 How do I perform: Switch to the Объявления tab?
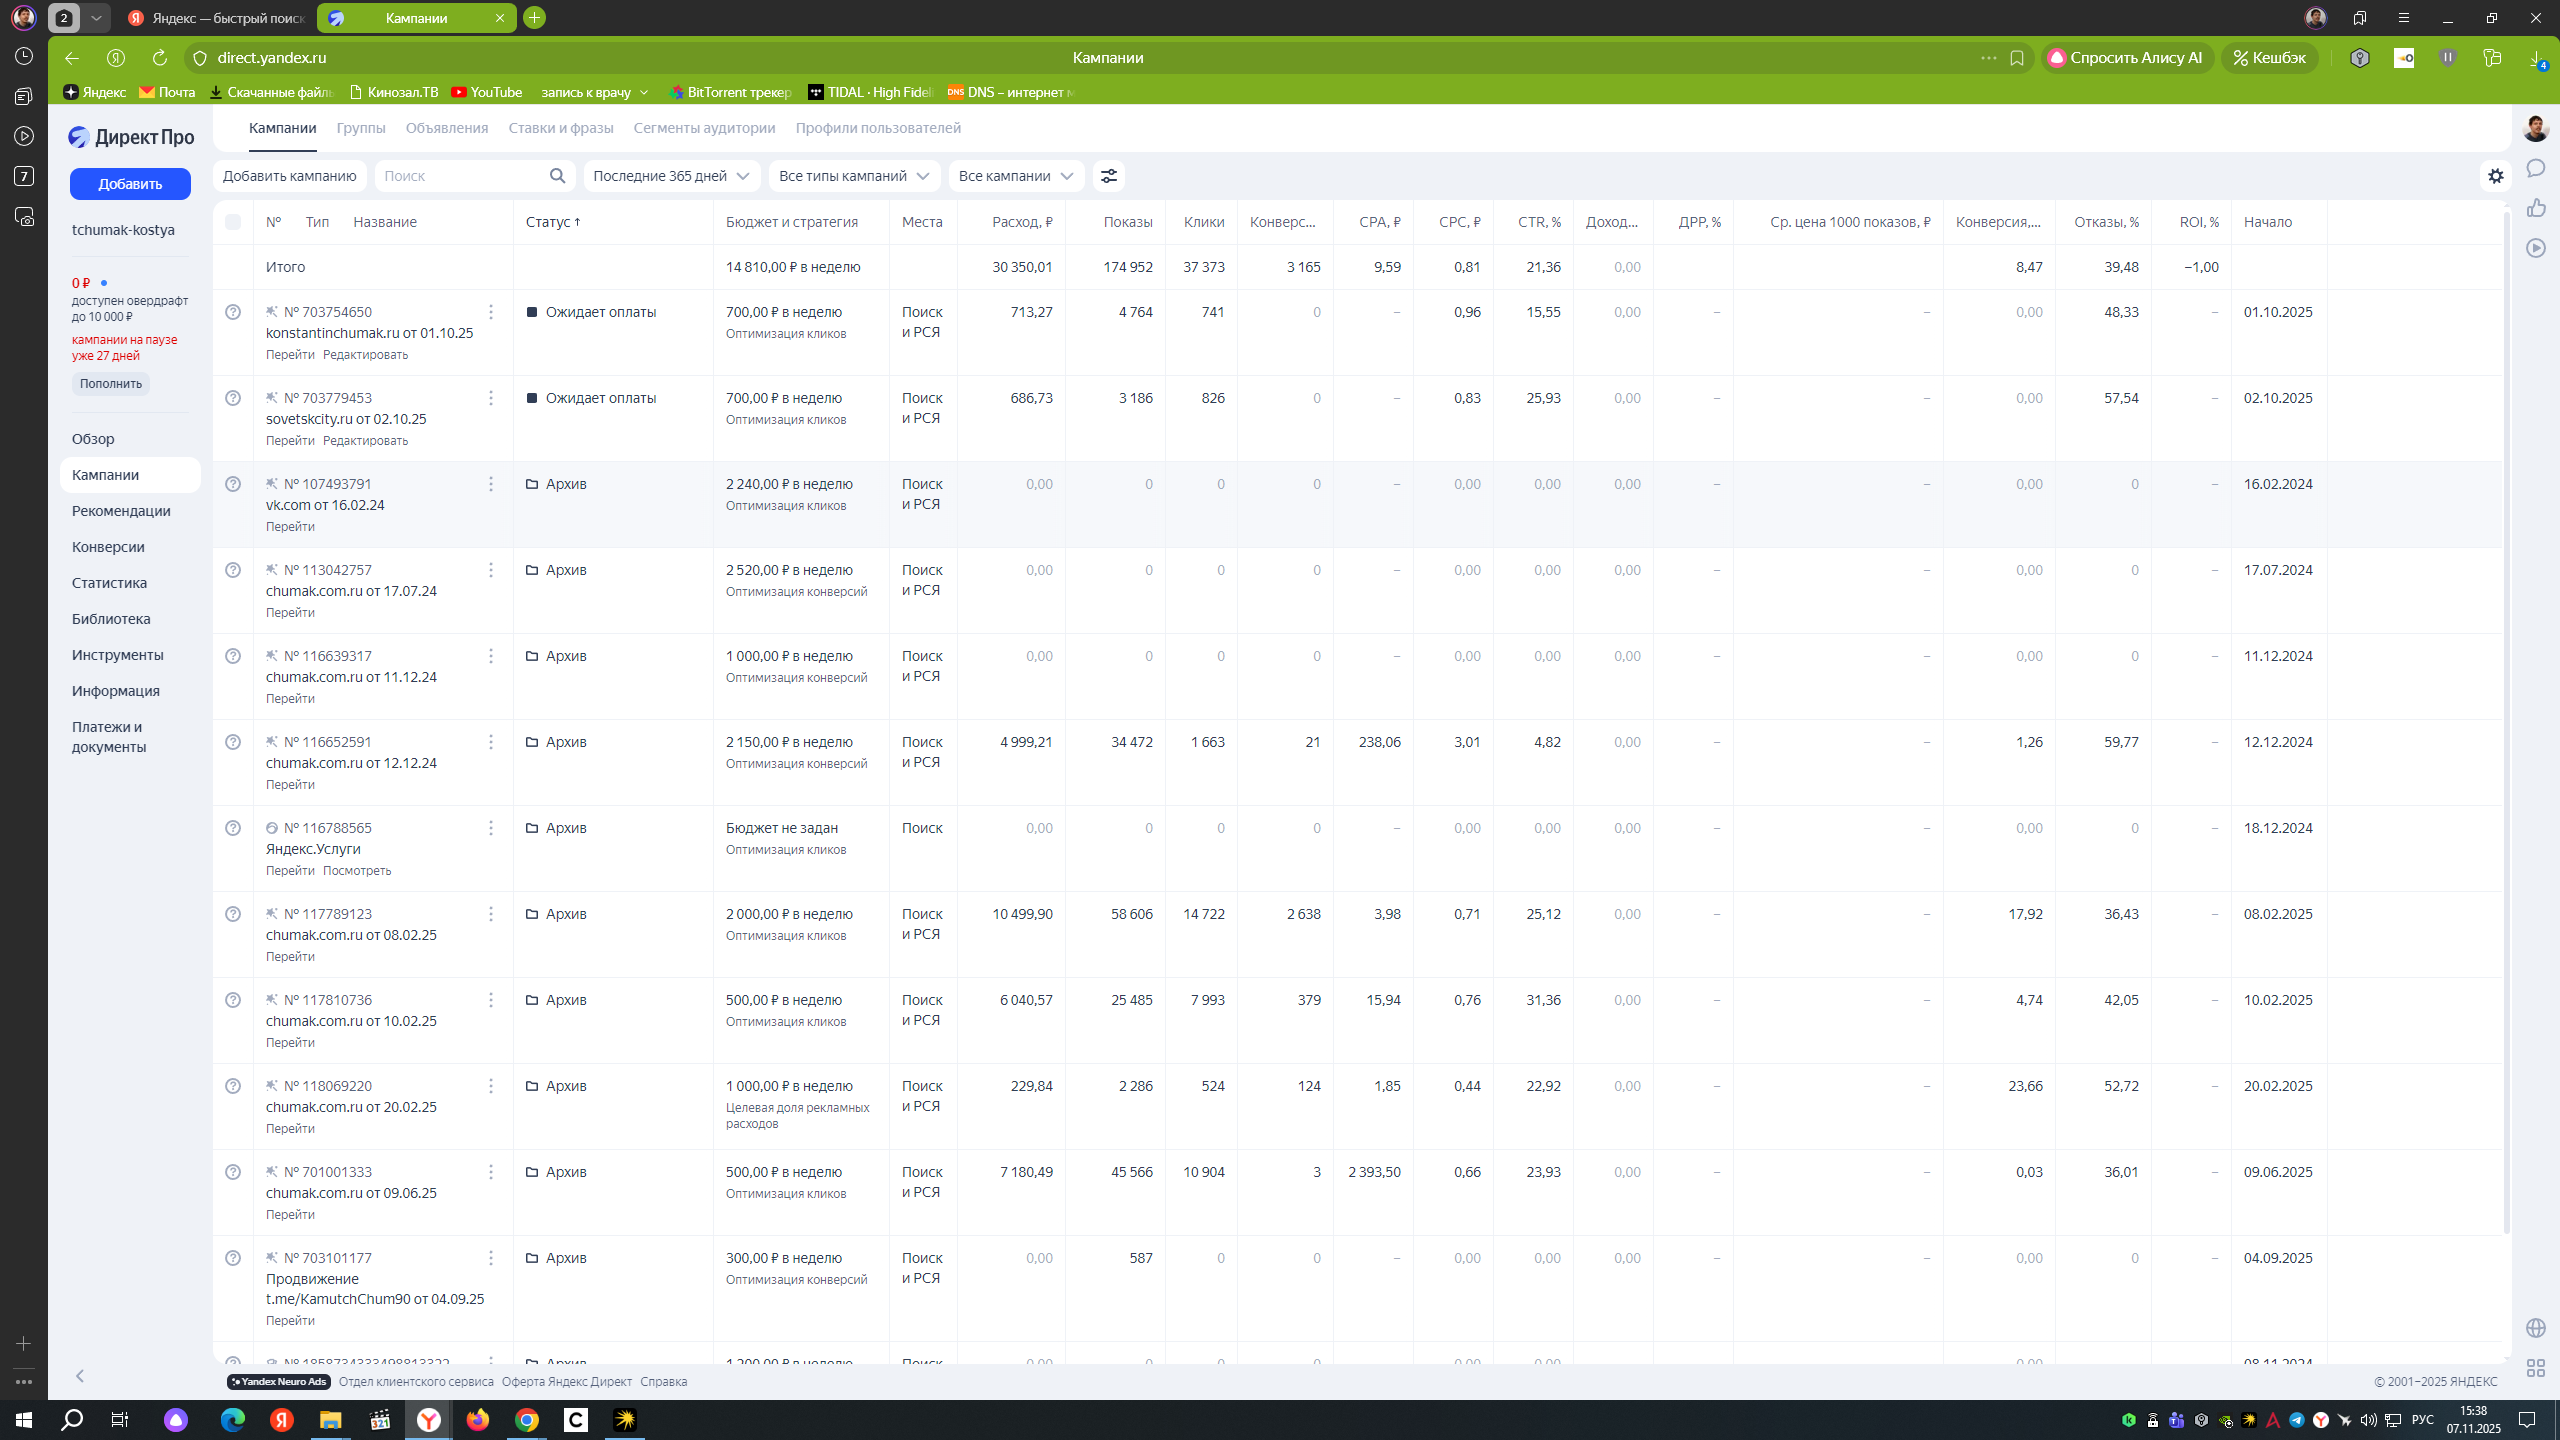click(x=447, y=128)
